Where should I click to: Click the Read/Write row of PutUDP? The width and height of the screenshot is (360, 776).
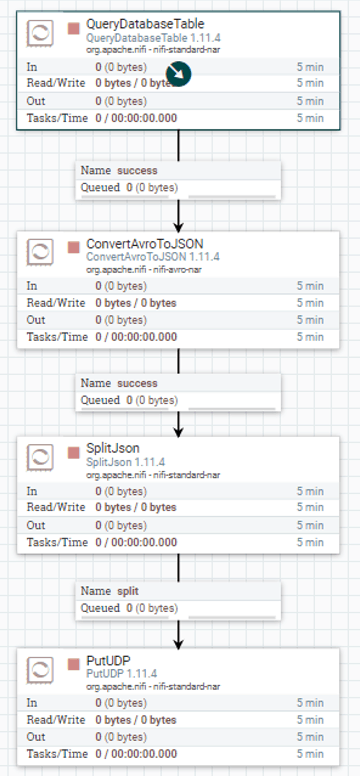pos(178,720)
